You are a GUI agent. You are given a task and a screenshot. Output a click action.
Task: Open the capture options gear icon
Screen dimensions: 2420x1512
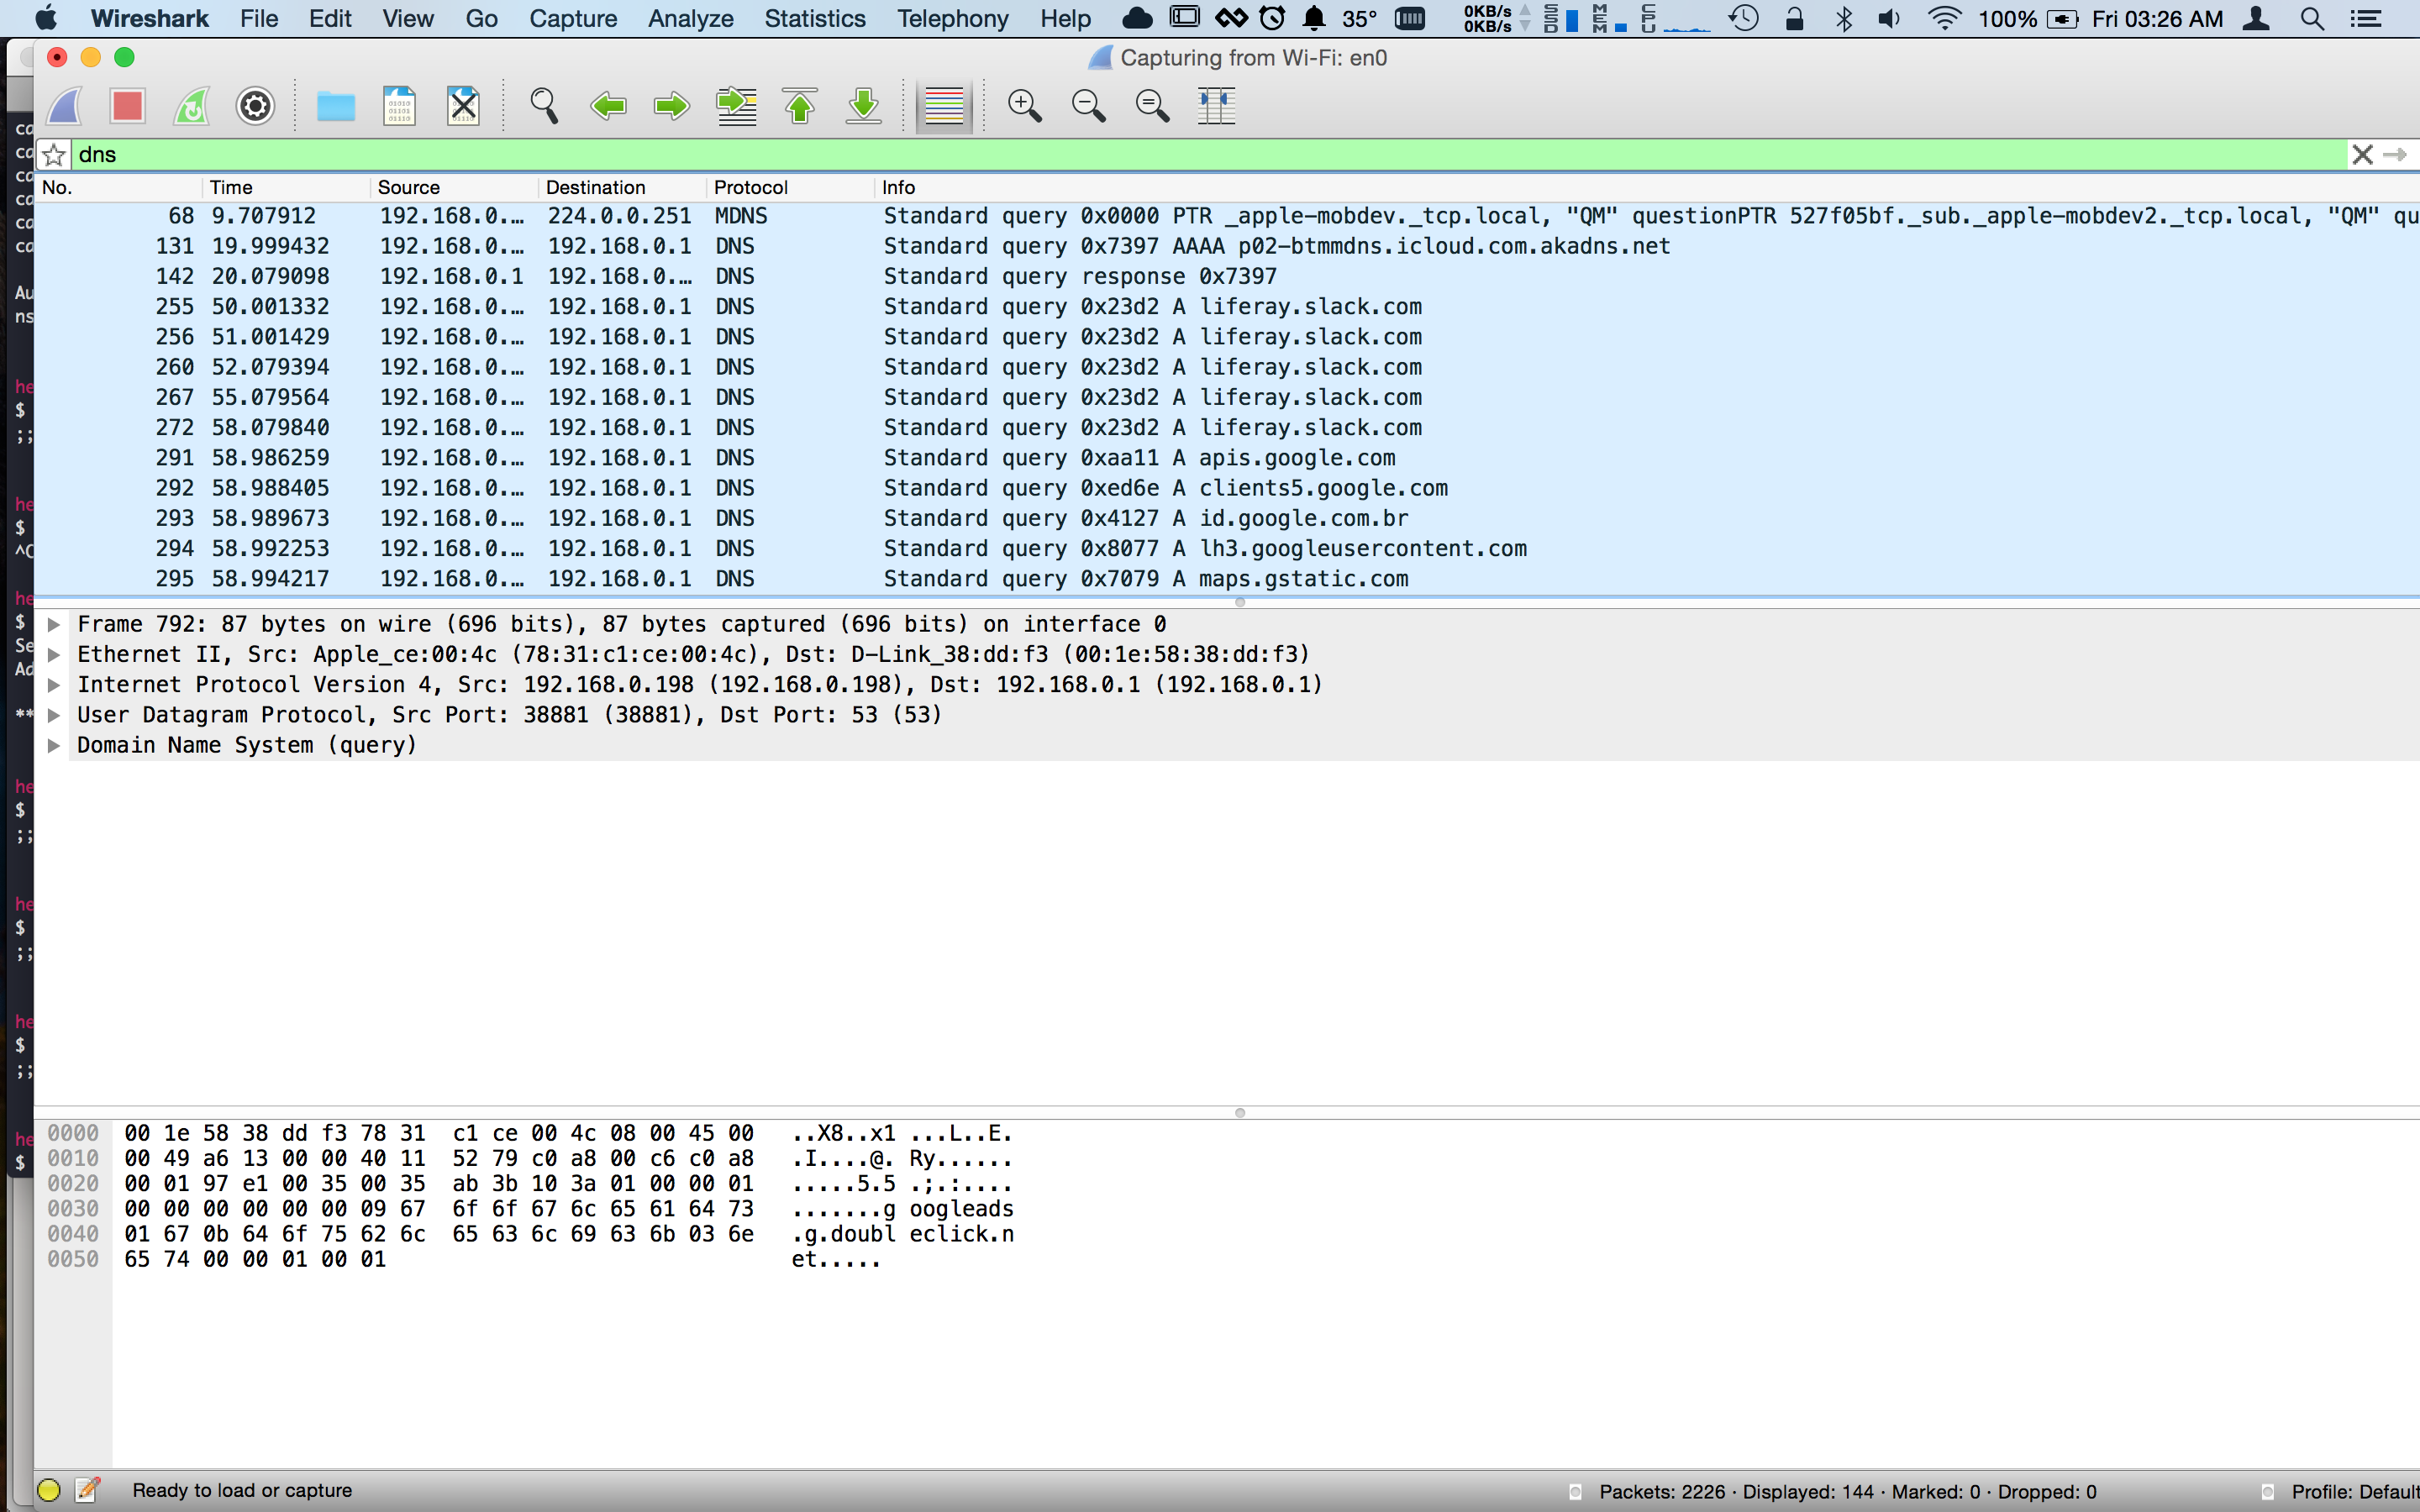255,106
